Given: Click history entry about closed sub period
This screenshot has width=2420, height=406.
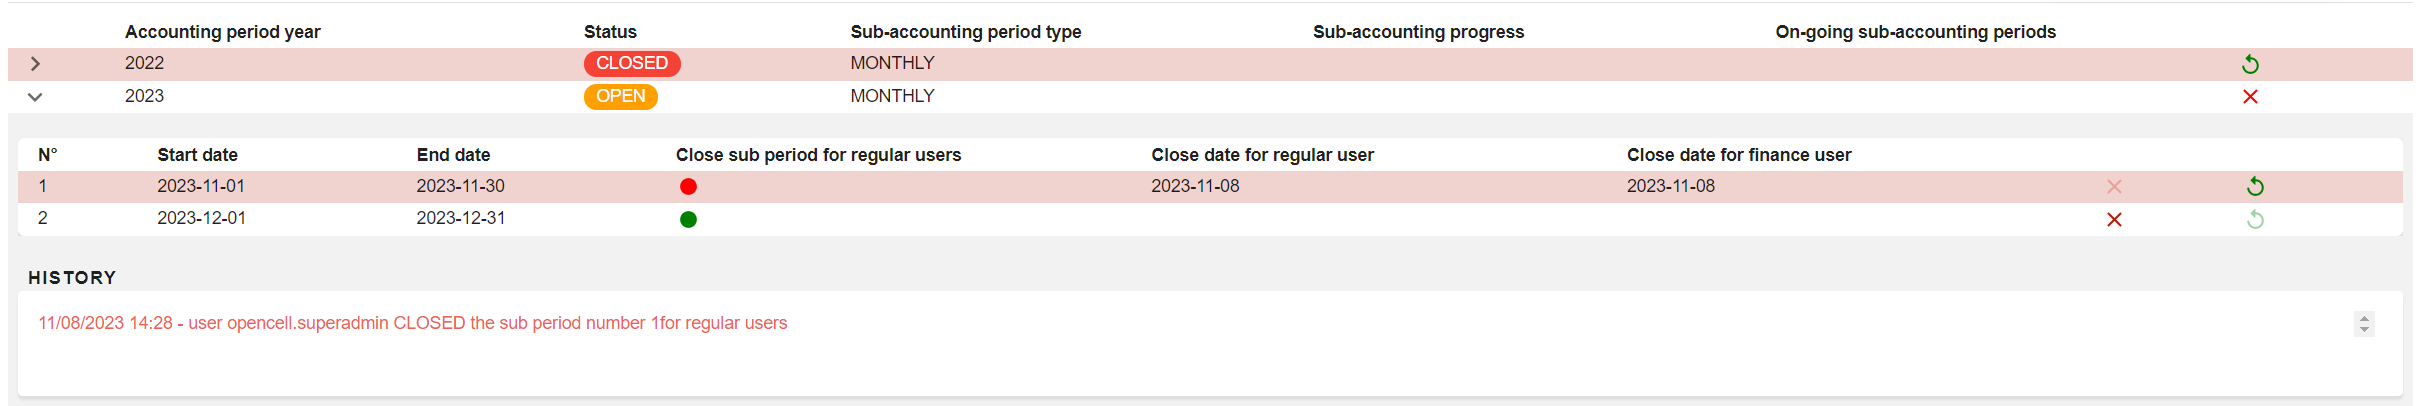Looking at the screenshot, I should (412, 323).
